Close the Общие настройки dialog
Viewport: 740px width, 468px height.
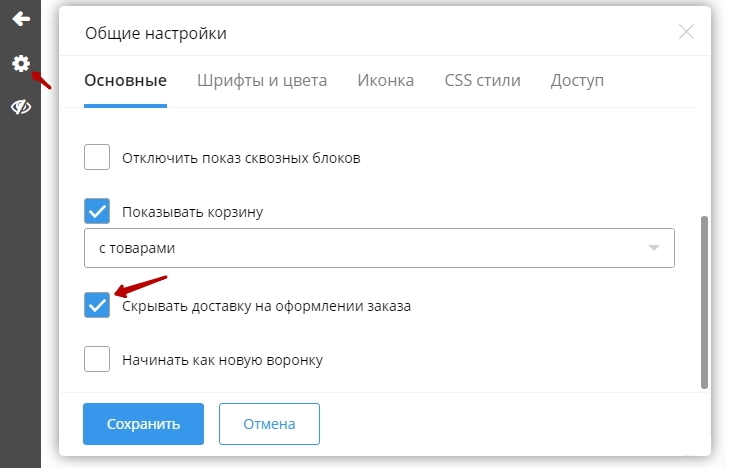686,32
